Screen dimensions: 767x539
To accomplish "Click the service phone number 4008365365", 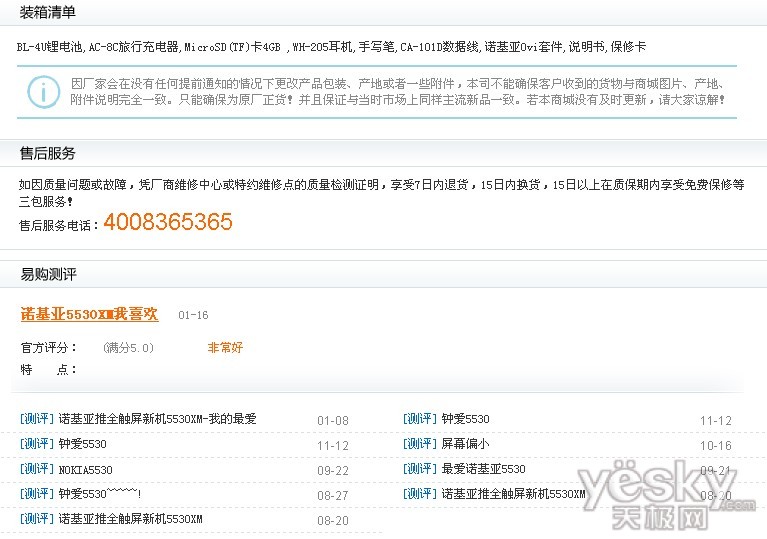I will click(x=168, y=222).
